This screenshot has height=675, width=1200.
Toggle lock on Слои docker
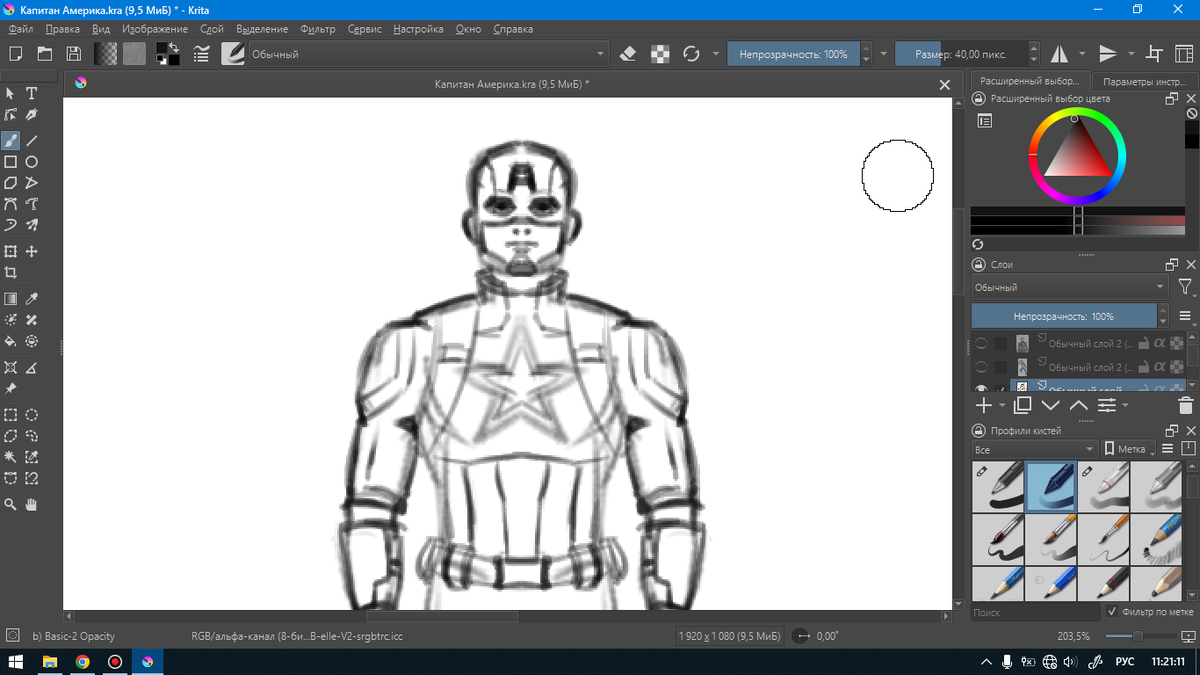point(980,265)
